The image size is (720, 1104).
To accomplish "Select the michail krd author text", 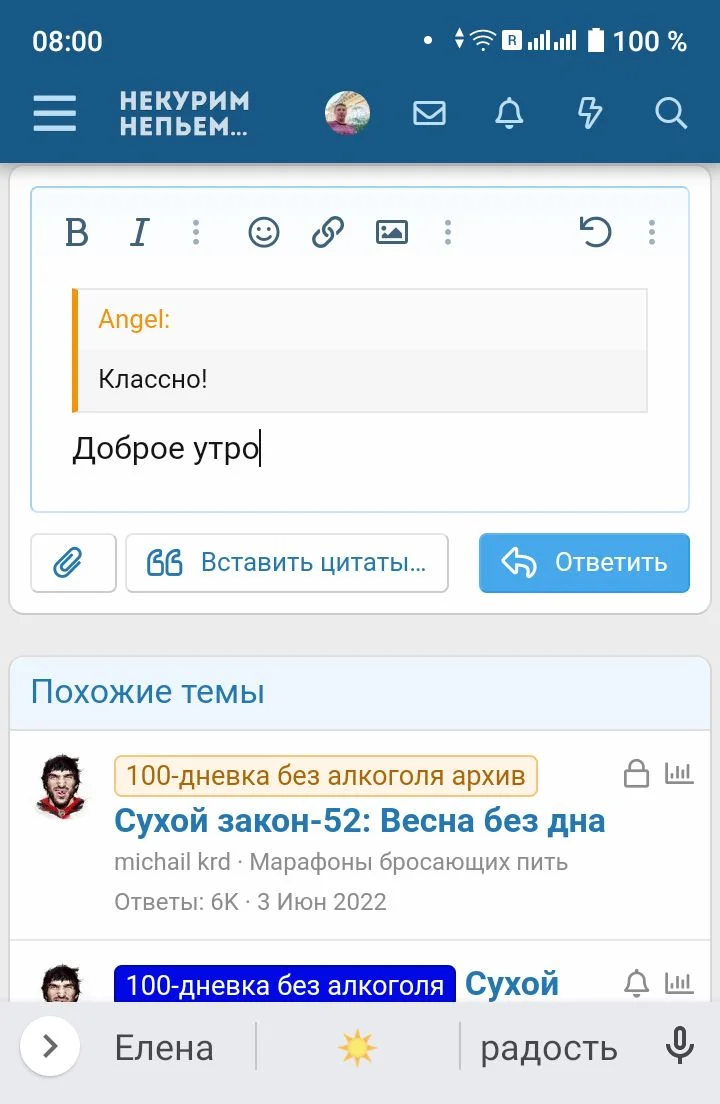I will pyautogui.click(x=172, y=862).
